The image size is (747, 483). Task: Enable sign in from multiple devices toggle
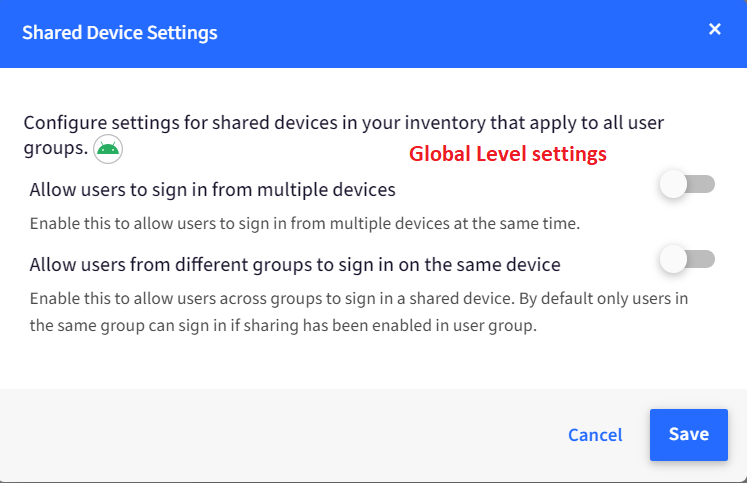687,184
